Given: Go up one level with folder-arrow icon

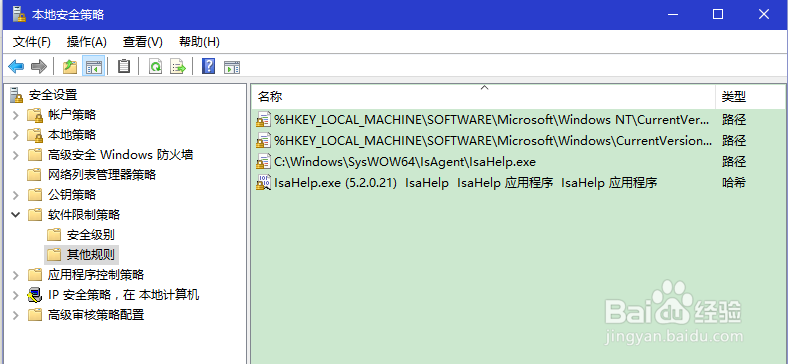Looking at the screenshot, I should pyautogui.click(x=70, y=66).
